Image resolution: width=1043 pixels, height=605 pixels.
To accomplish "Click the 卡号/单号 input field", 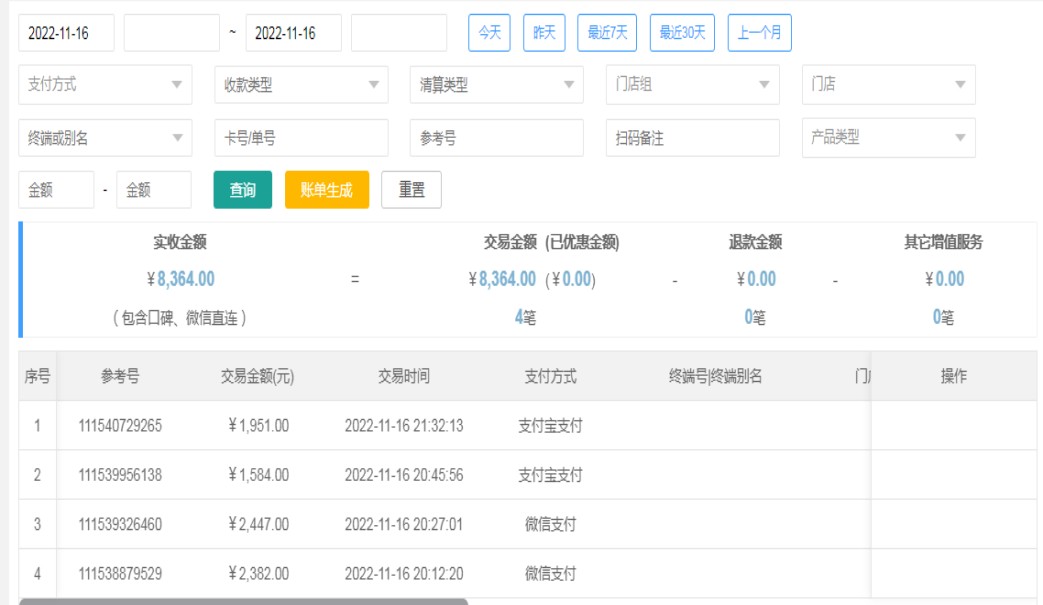I will pyautogui.click(x=301, y=138).
